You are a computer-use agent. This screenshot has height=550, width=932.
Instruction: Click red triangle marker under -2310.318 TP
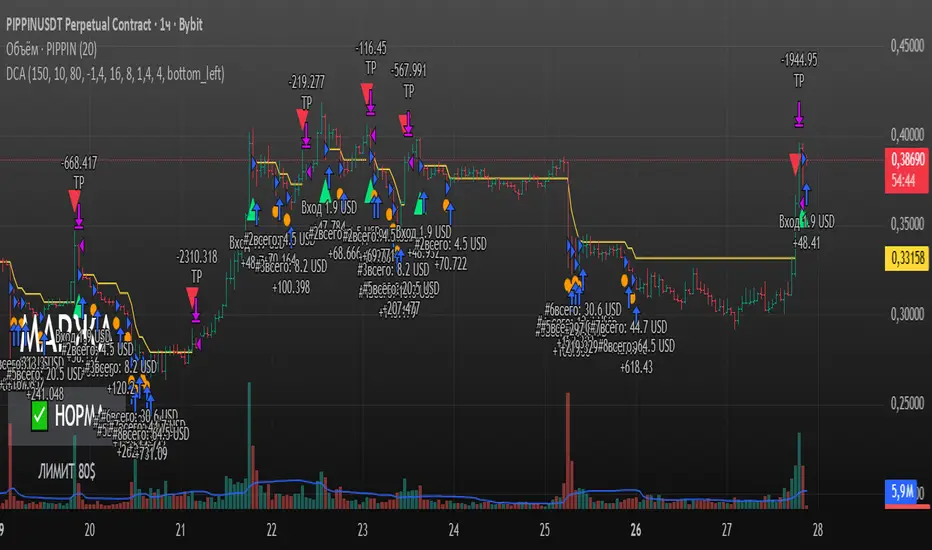click(192, 297)
